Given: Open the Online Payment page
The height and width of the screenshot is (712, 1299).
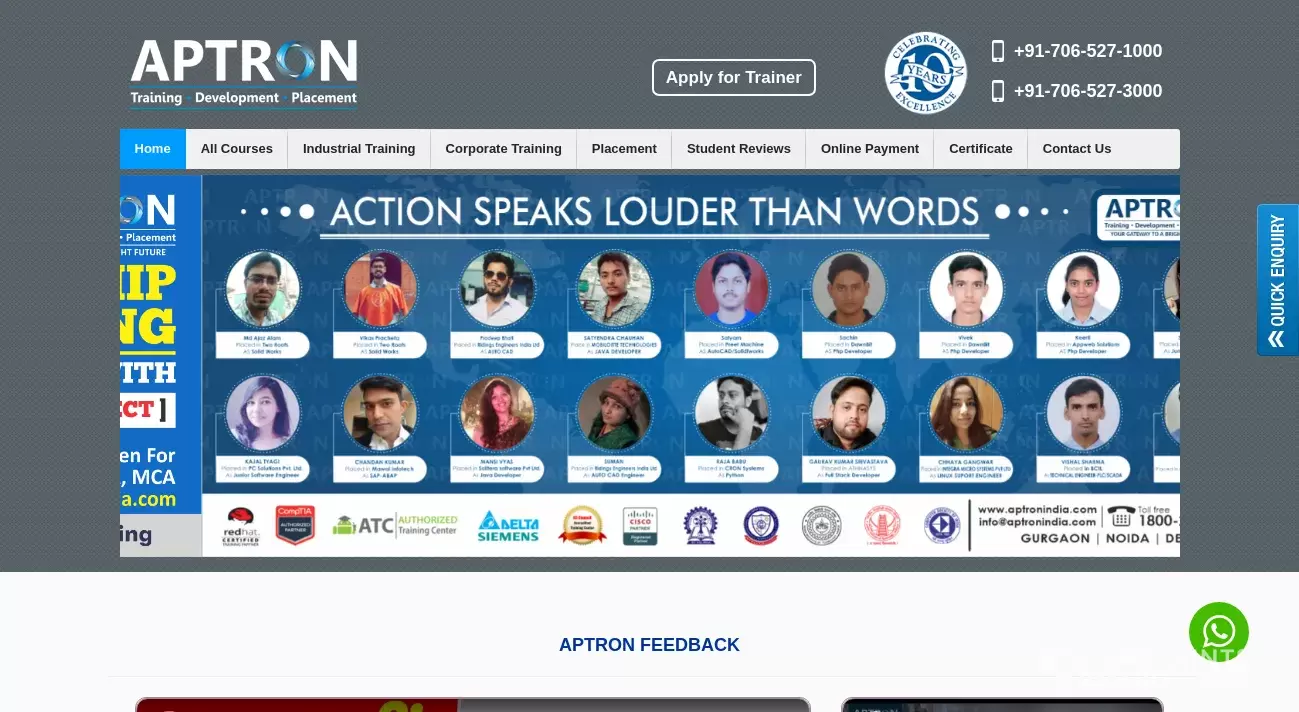Looking at the screenshot, I should coord(870,149).
